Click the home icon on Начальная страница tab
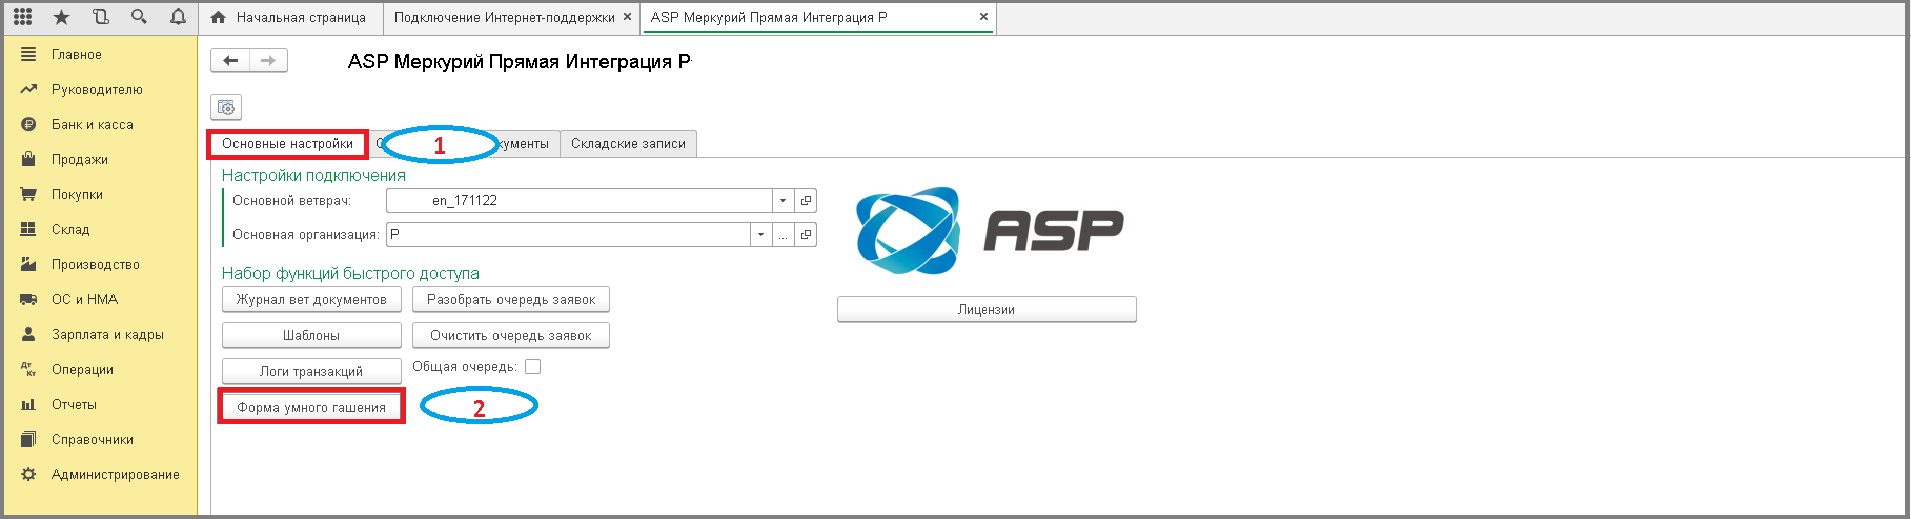 pos(218,18)
